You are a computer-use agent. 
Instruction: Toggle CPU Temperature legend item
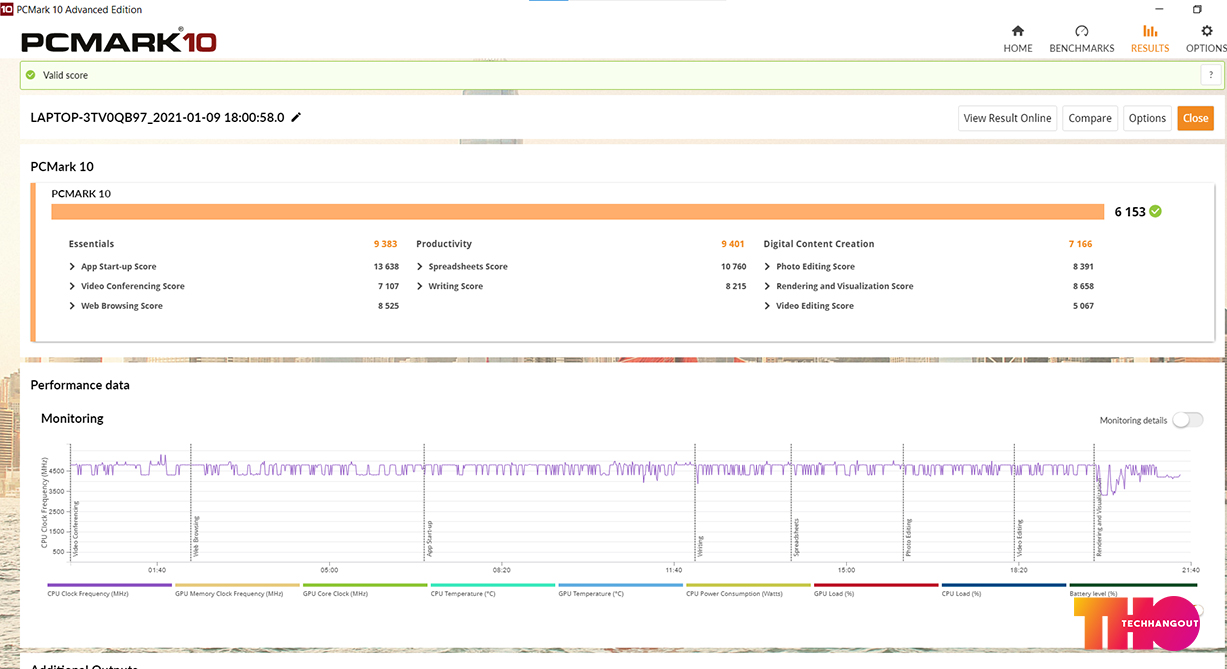pyautogui.click(x=493, y=589)
